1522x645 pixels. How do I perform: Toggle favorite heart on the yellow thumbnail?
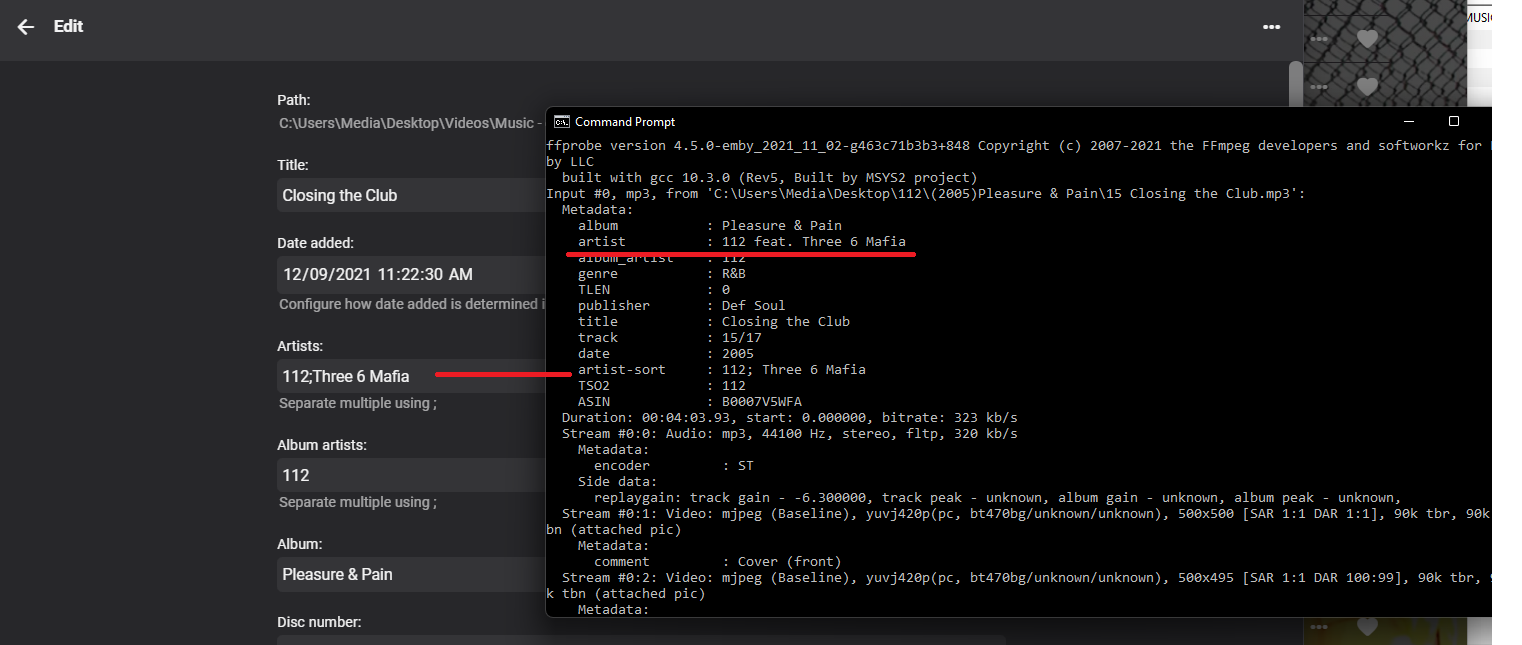pyautogui.click(x=1367, y=628)
